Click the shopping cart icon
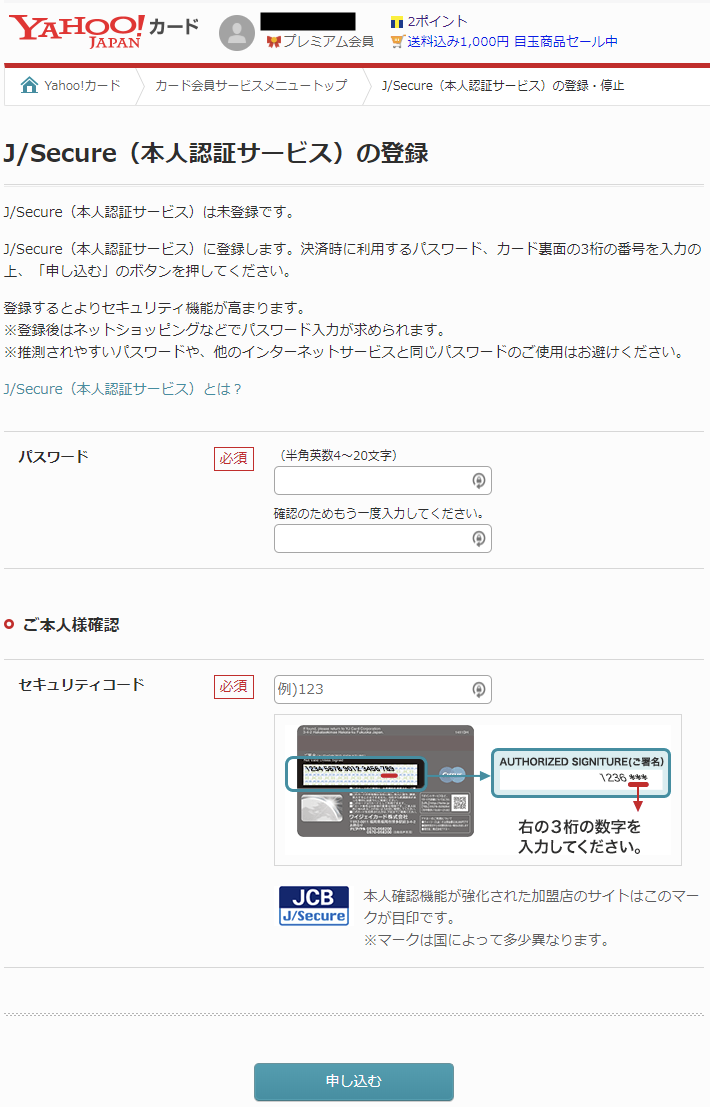 click(397, 42)
